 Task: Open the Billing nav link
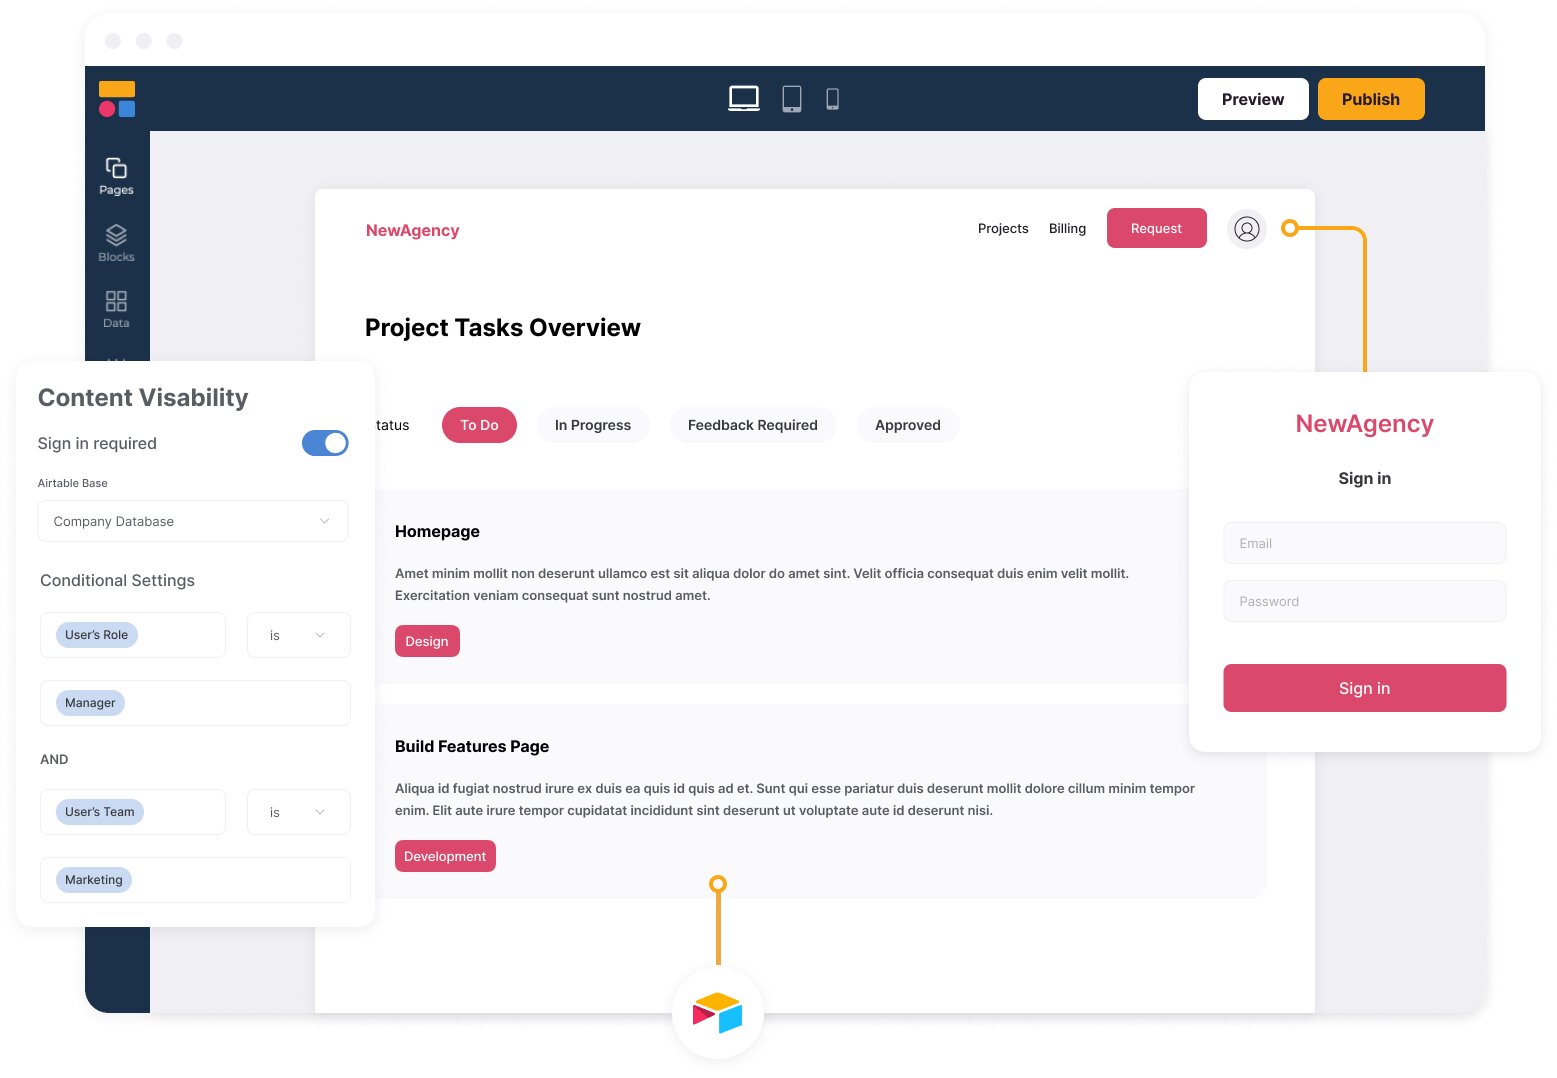pyautogui.click(x=1067, y=228)
